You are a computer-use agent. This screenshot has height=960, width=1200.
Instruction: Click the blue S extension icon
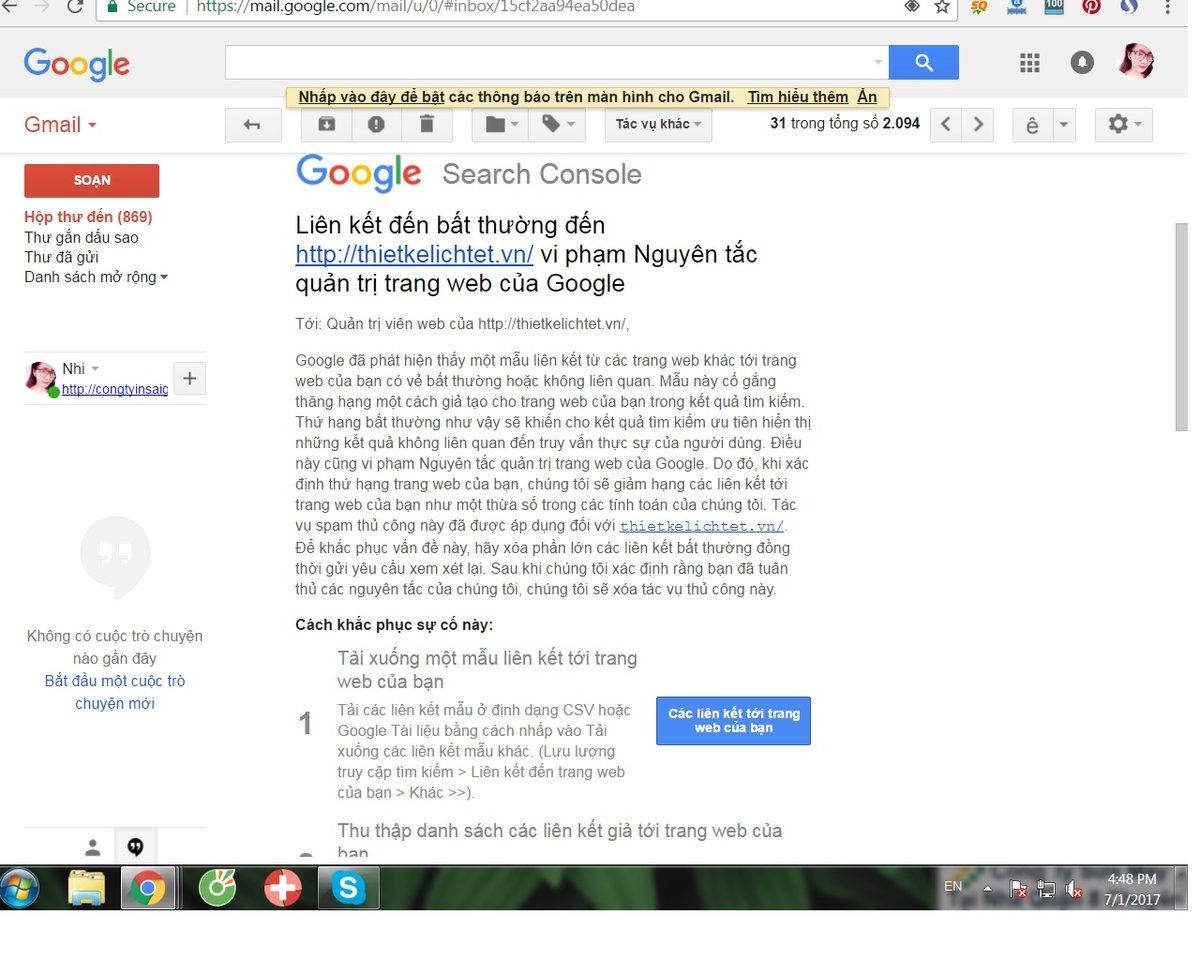[1129, 7]
